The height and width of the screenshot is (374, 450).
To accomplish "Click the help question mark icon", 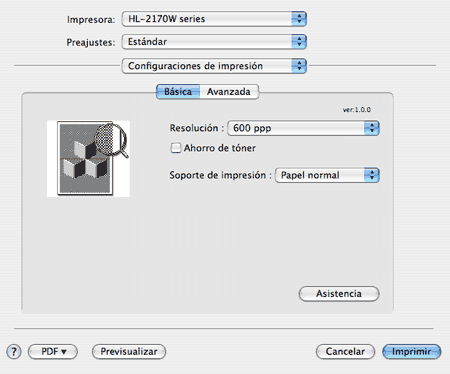I will coord(14,352).
